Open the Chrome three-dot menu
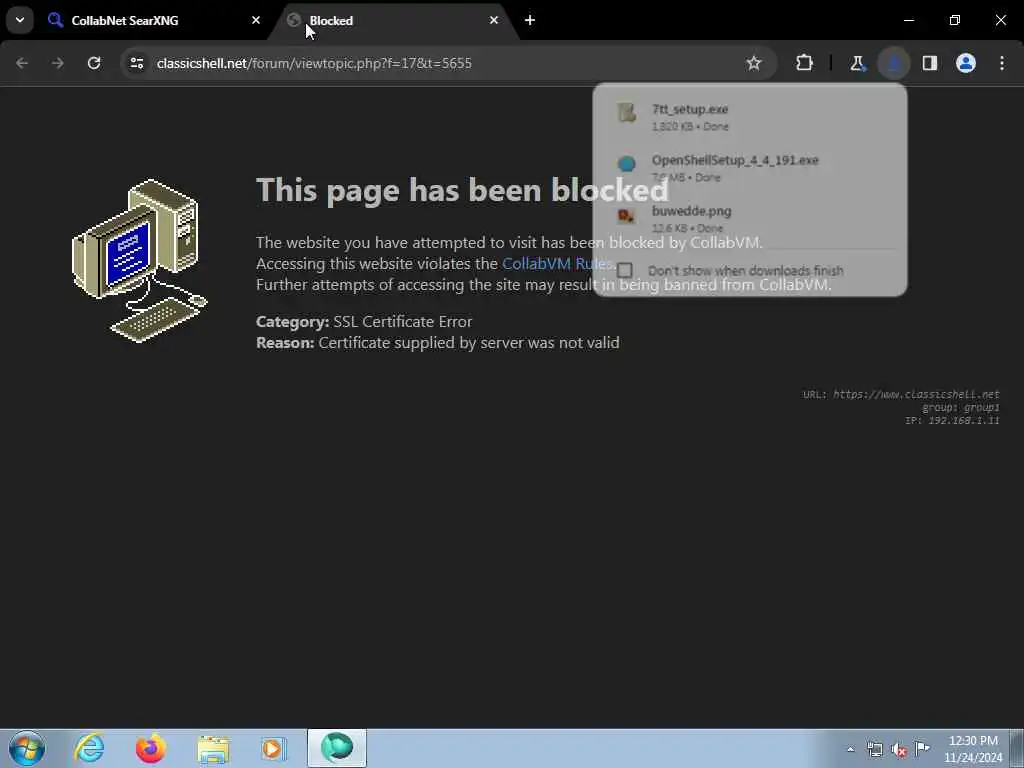This screenshot has height=768, width=1024. (x=1002, y=63)
